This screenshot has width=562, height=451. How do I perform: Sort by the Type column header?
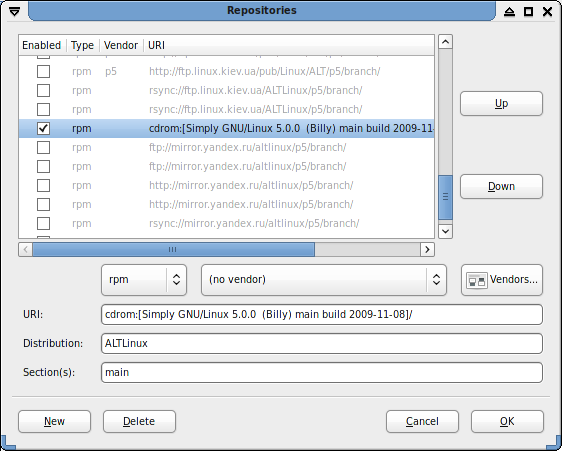click(x=82, y=45)
